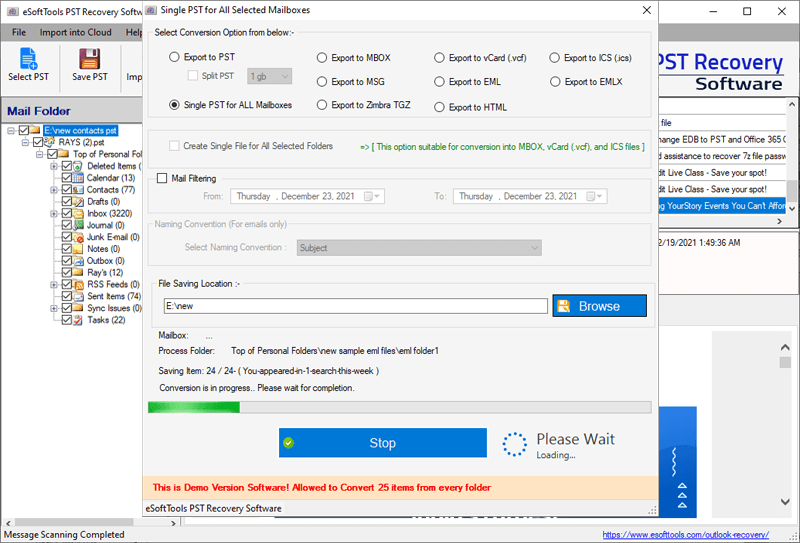Open the esofttools.com outlook-recovery link
The image size is (800, 543).
(x=685, y=535)
